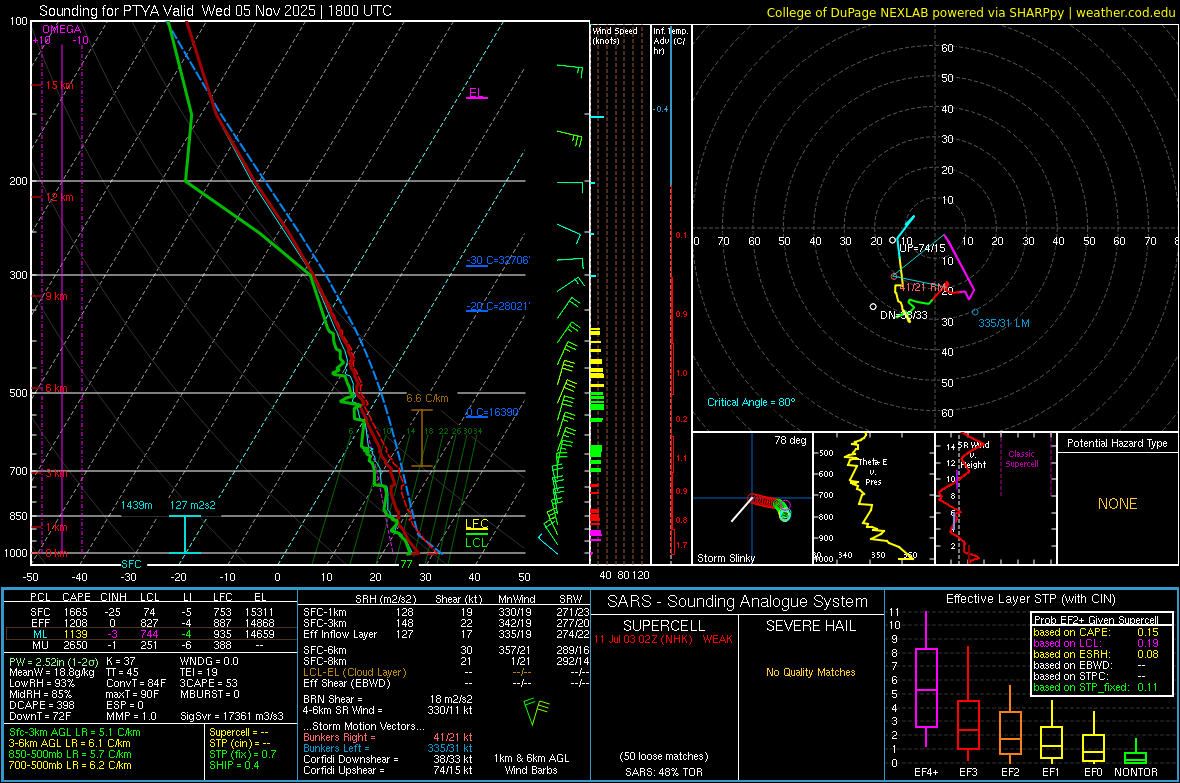Click the 'based on CAPE: 0.15' legend line

tap(1096, 632)
